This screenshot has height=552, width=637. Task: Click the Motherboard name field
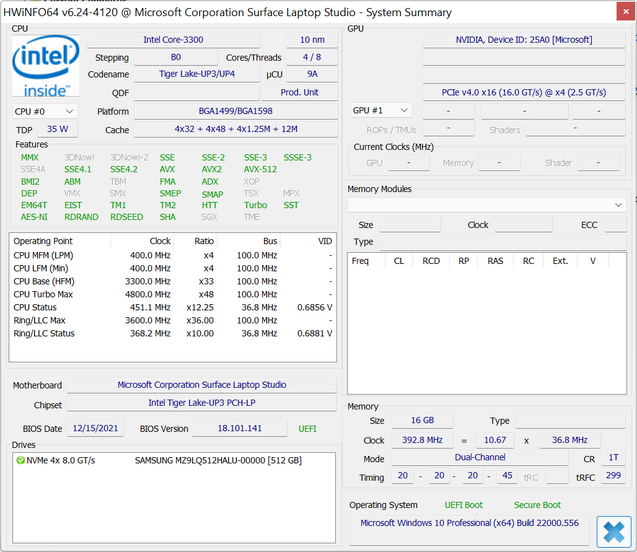coord(202,384)
